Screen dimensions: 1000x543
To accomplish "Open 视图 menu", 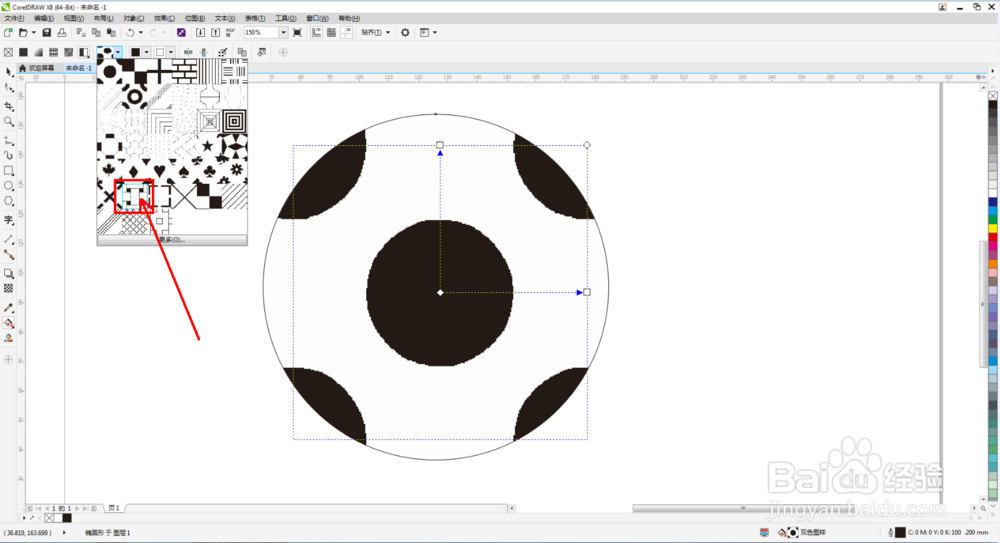I will coord(73,19).
